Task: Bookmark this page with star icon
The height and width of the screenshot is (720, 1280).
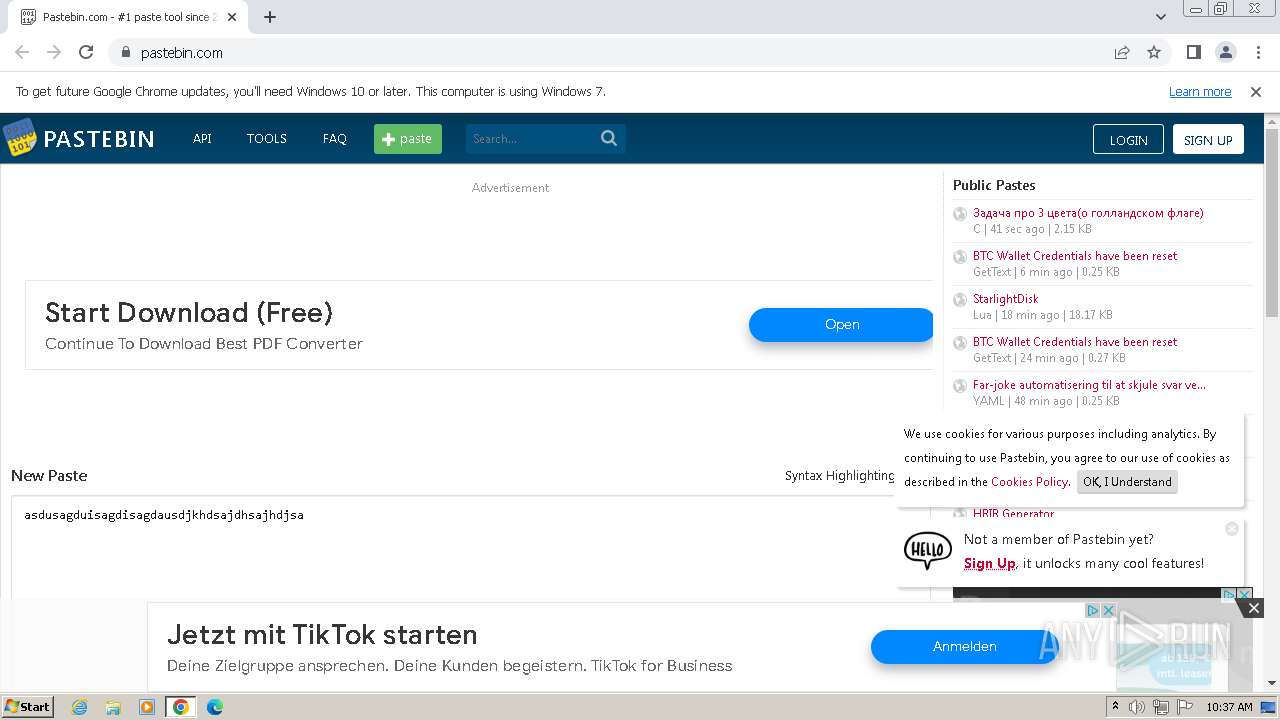Action: pyautogui.click(x=1154, y=52)
